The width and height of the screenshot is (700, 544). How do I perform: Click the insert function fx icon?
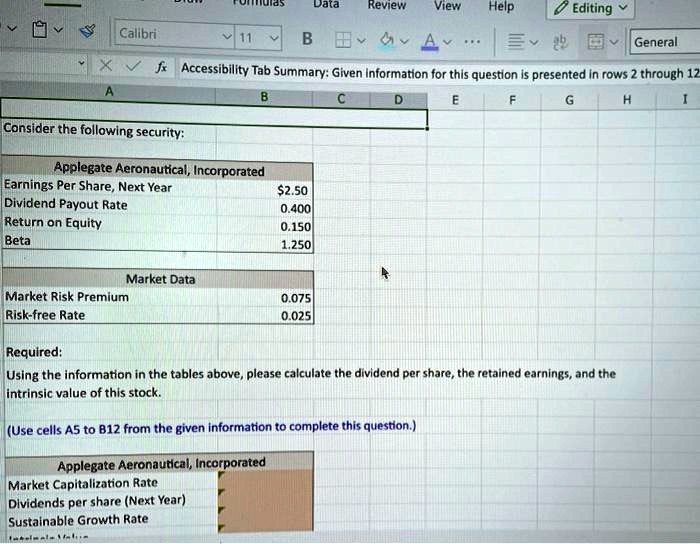[161, 67]
